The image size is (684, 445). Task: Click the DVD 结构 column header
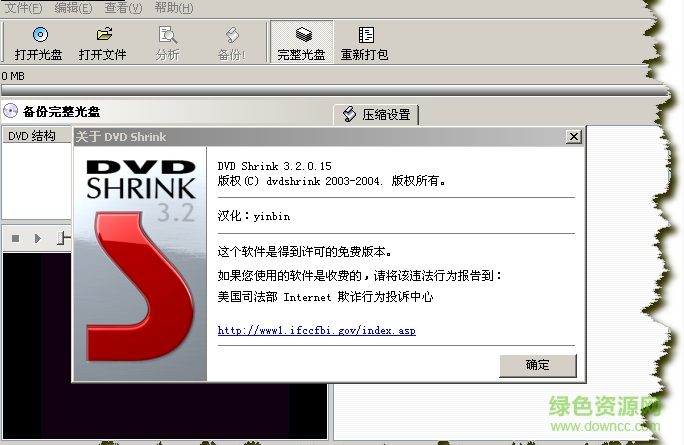click(32, 136)
